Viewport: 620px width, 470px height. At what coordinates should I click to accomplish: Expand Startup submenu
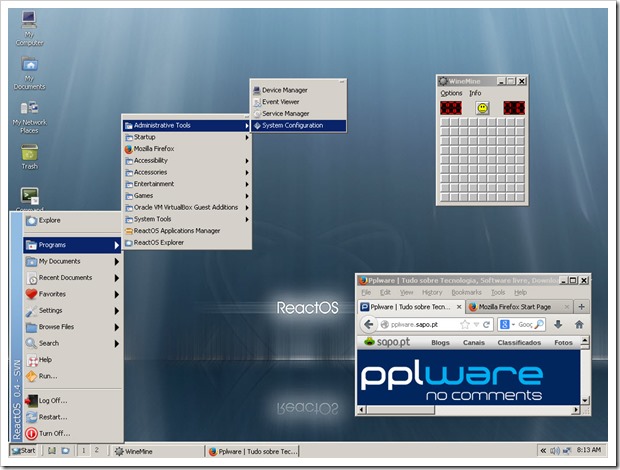(x=187, y=137)
